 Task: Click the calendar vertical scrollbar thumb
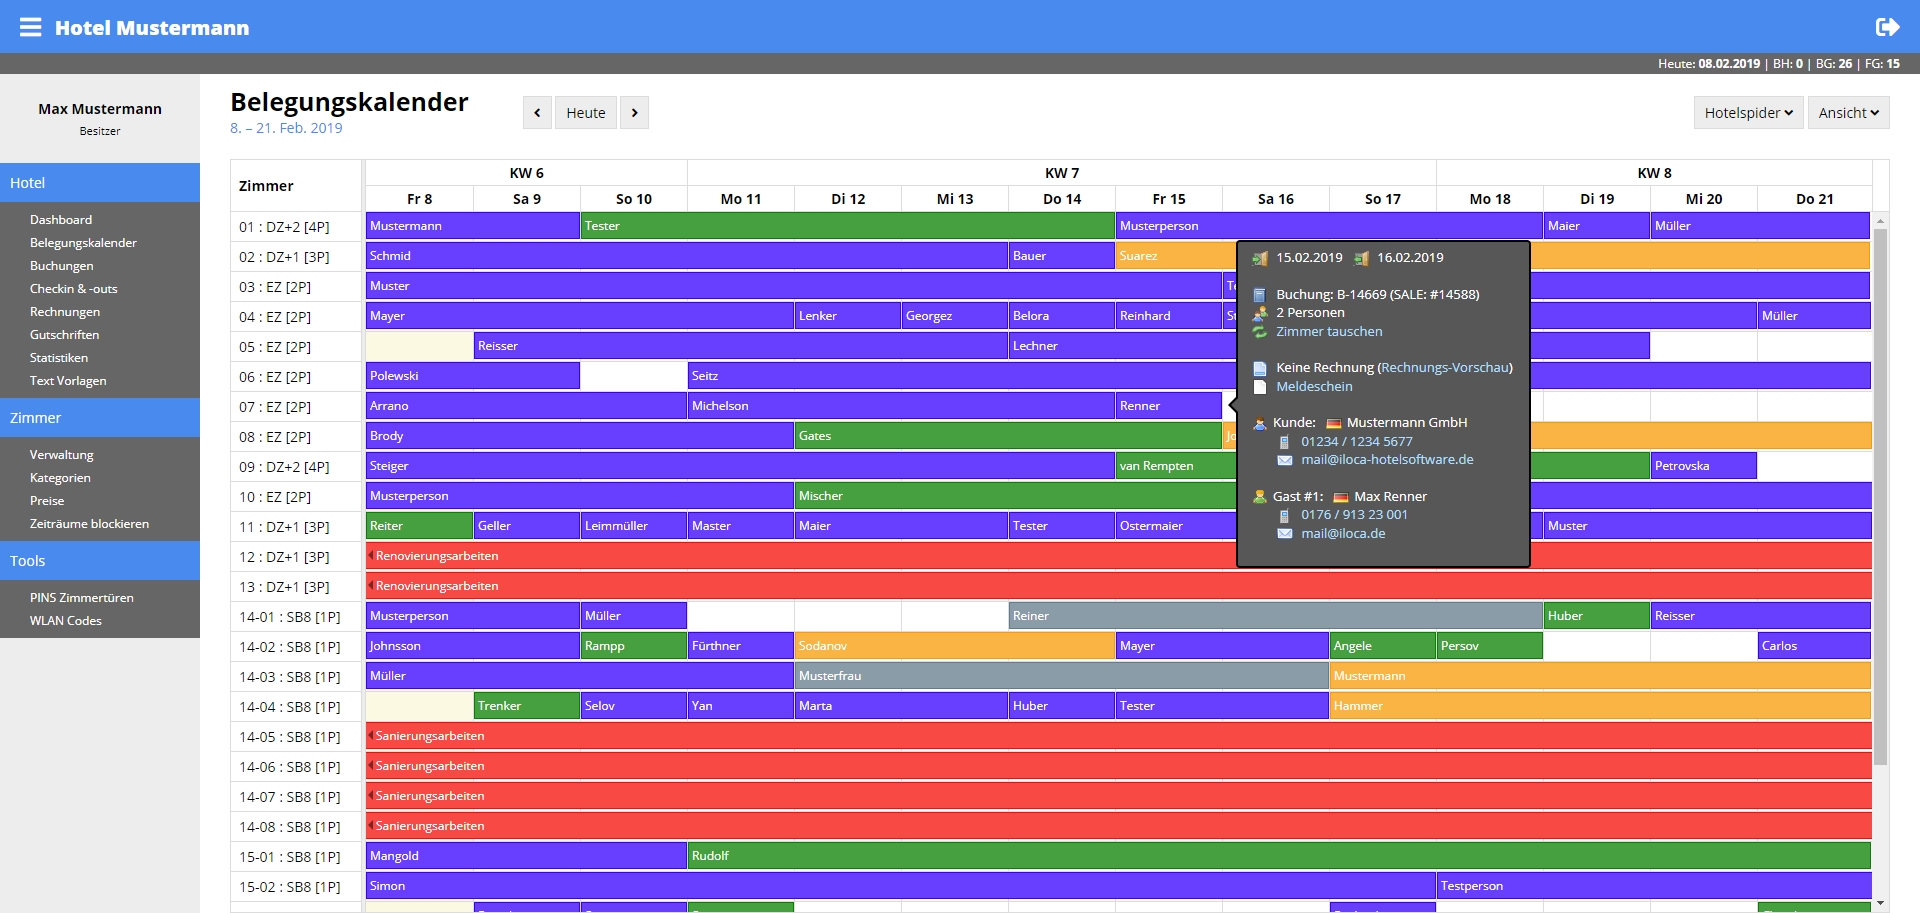(1880, 497)
